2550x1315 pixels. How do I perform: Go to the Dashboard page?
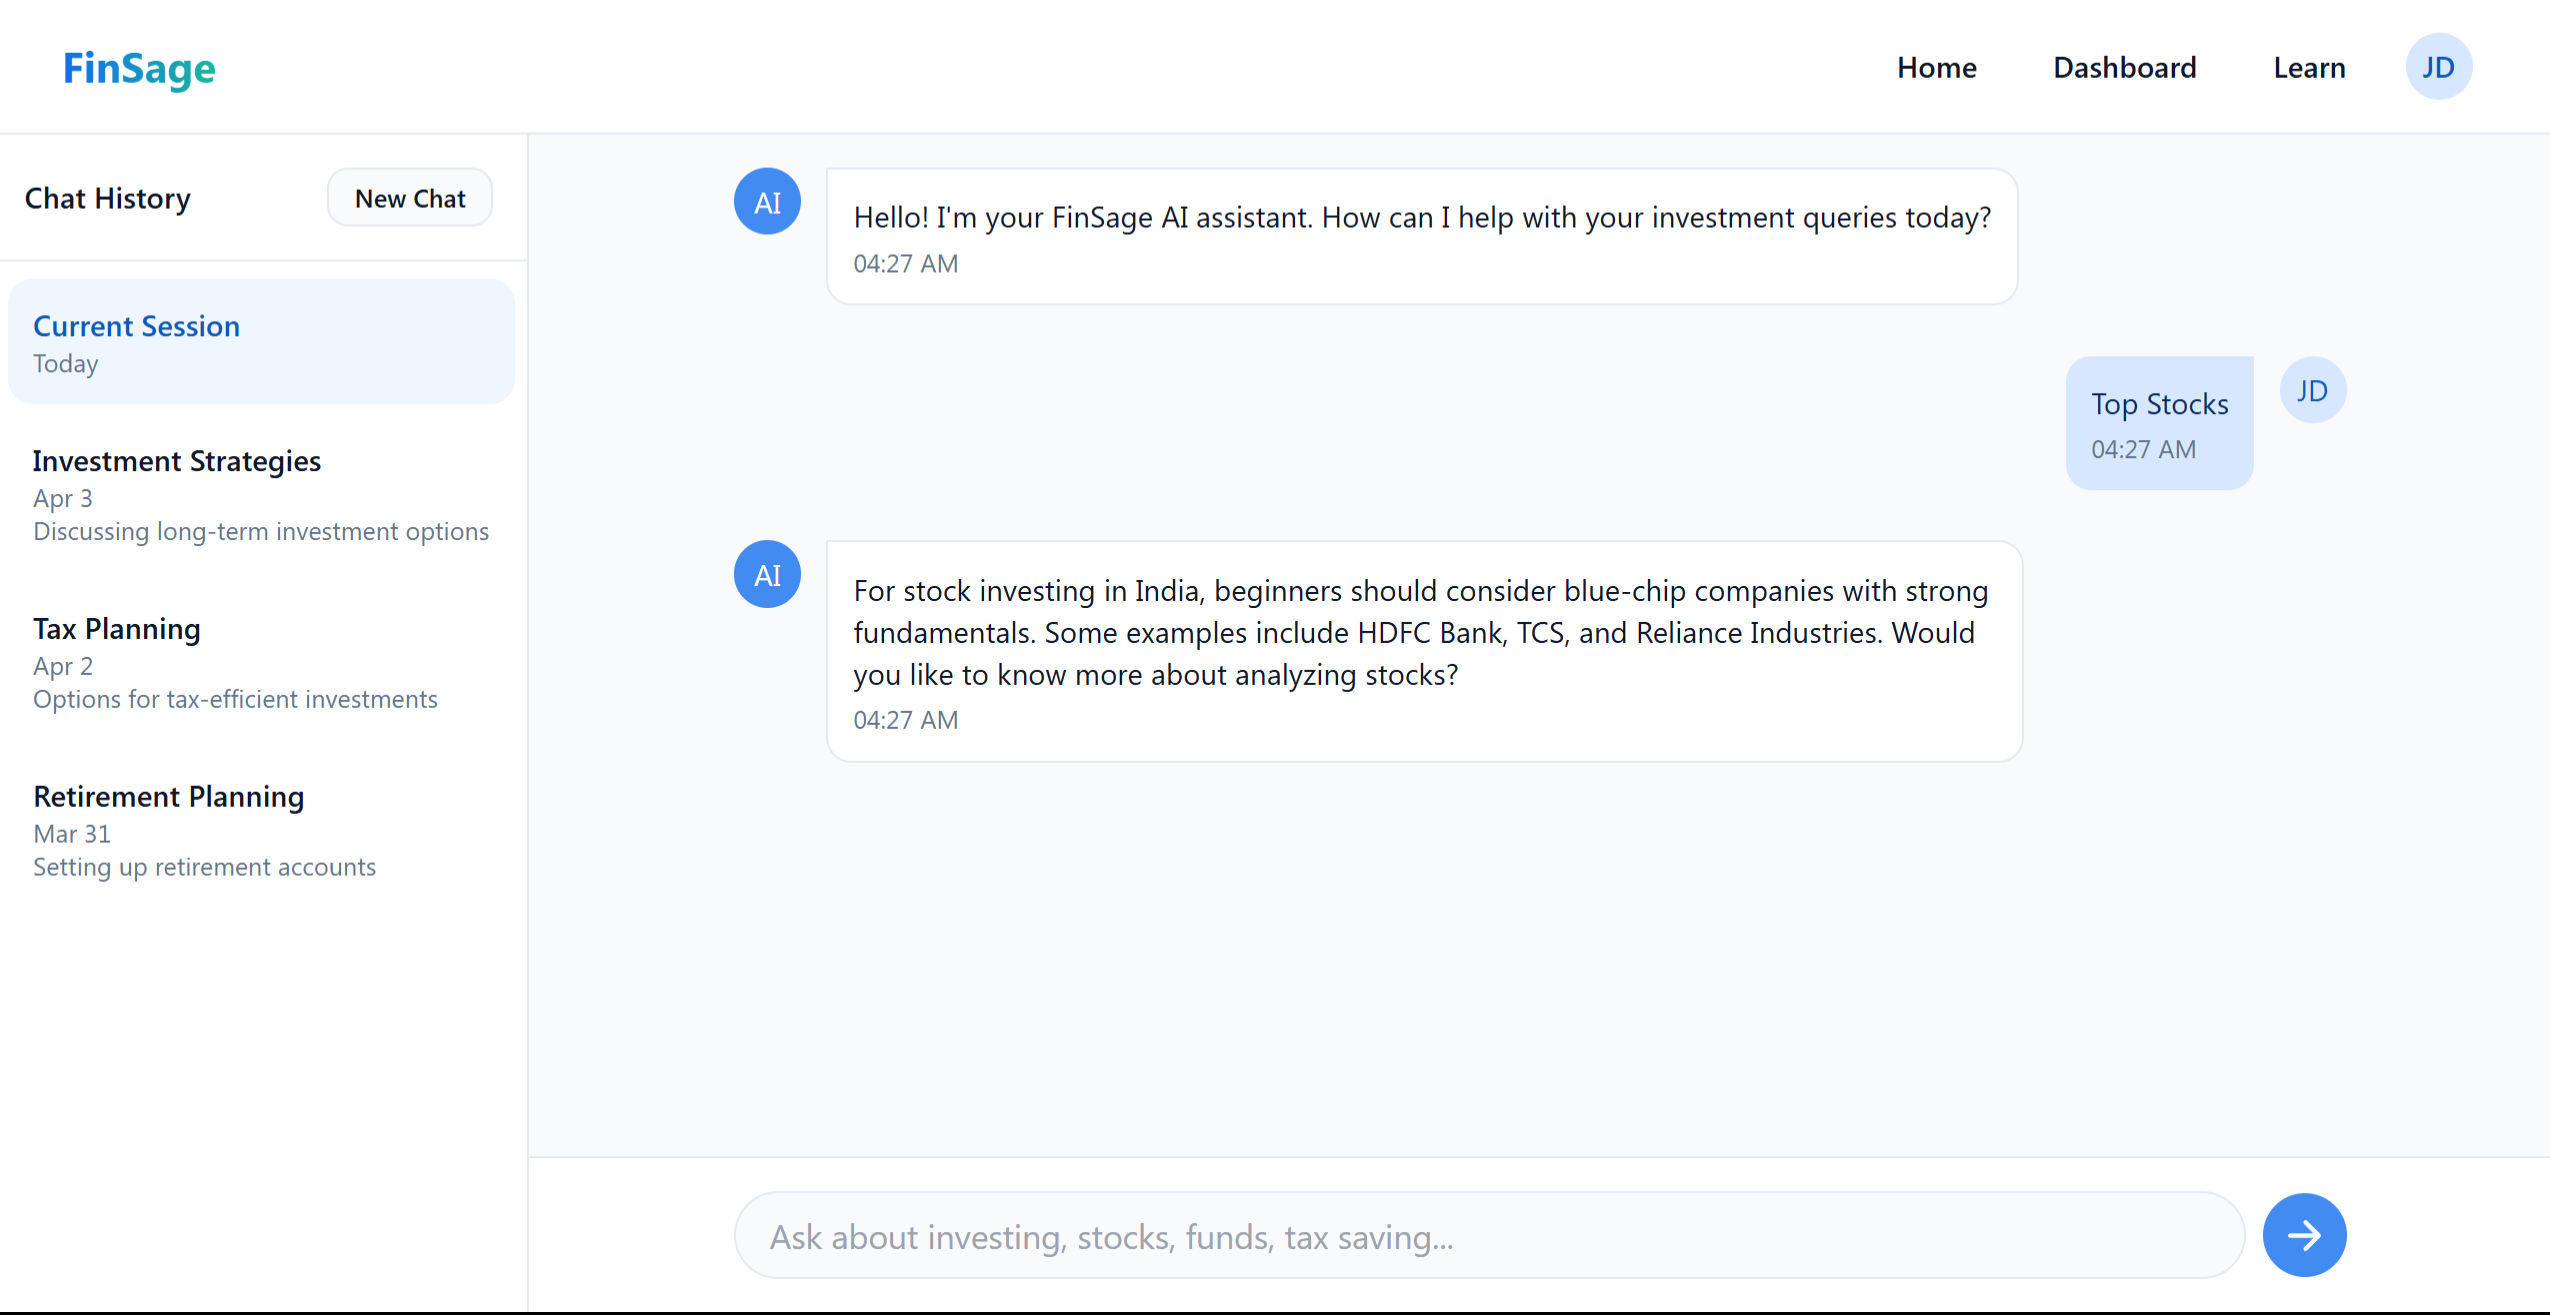(x=2124, y=68)
